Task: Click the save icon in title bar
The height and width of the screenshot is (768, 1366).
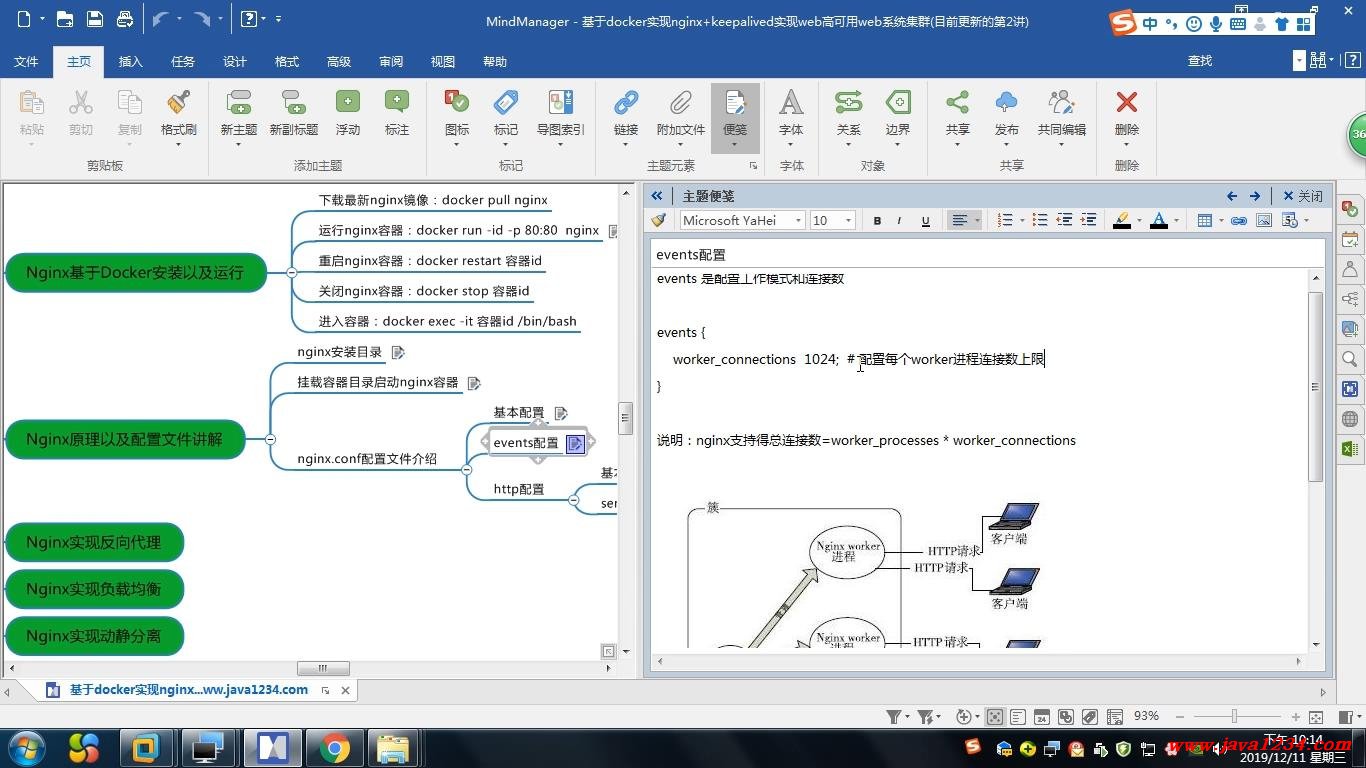Action: 95,19
